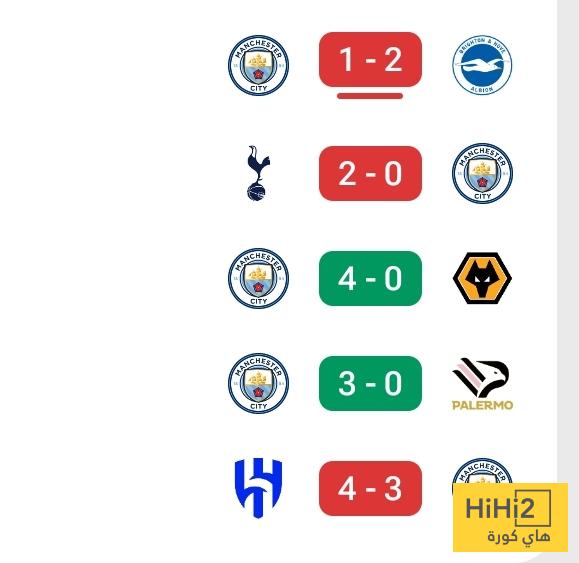This screenshot has width=579, height=563.
Task: Click Manchester City crest beside 3 - 0 score
Action: (x=258, y=383)
